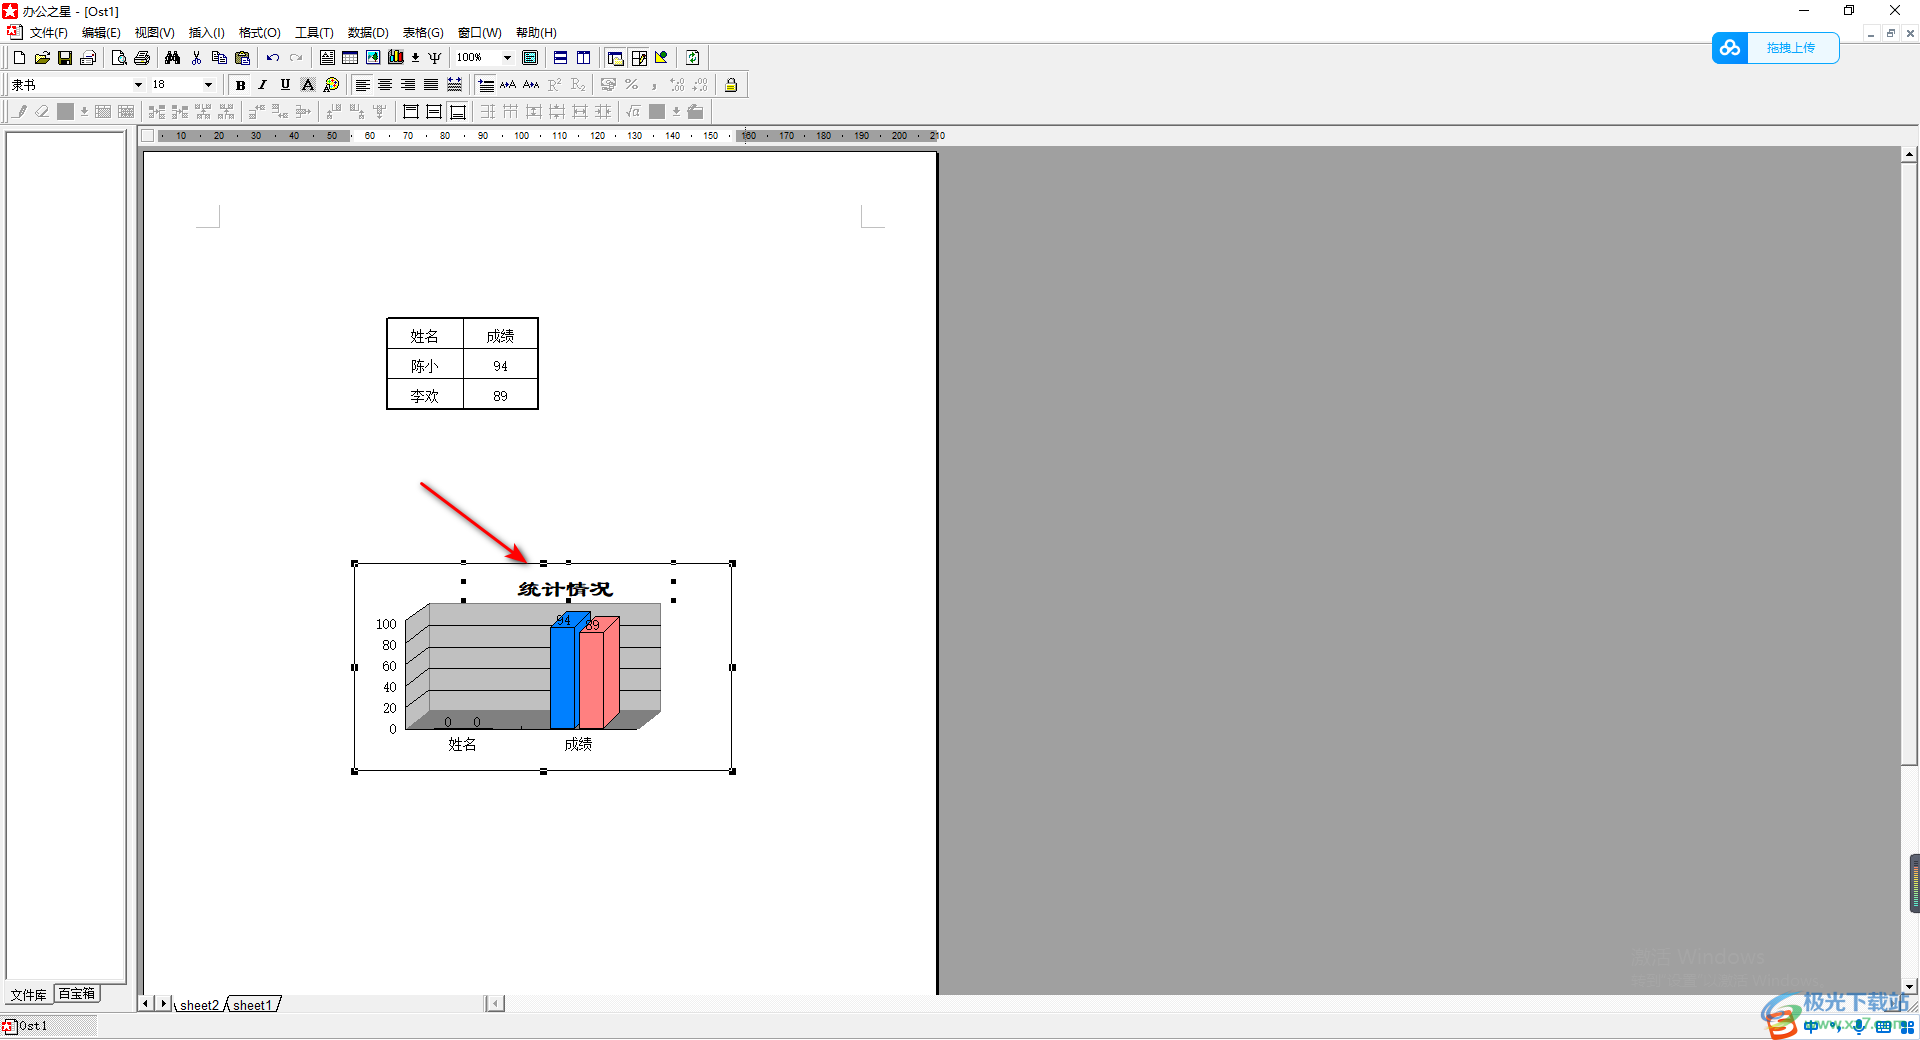Open the 编辑(E) menu
Image resolution: width=1920 pixels, height=1040 pixels.
101,33
